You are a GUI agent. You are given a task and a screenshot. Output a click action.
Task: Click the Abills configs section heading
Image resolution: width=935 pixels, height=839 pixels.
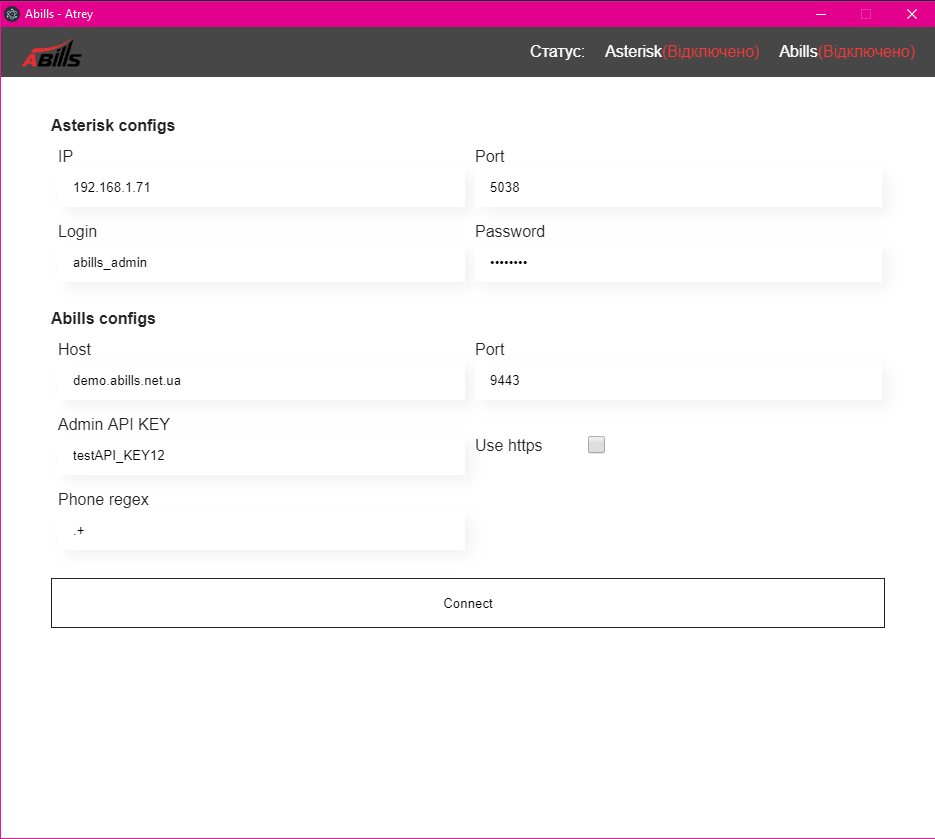click(103, 319)
